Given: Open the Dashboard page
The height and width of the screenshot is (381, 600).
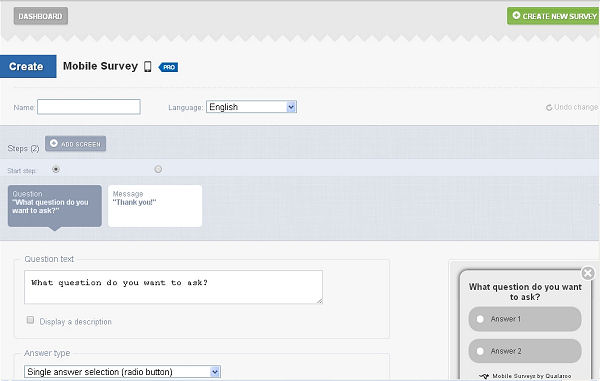Looking at the screenshot, I should tap(41, 16).
